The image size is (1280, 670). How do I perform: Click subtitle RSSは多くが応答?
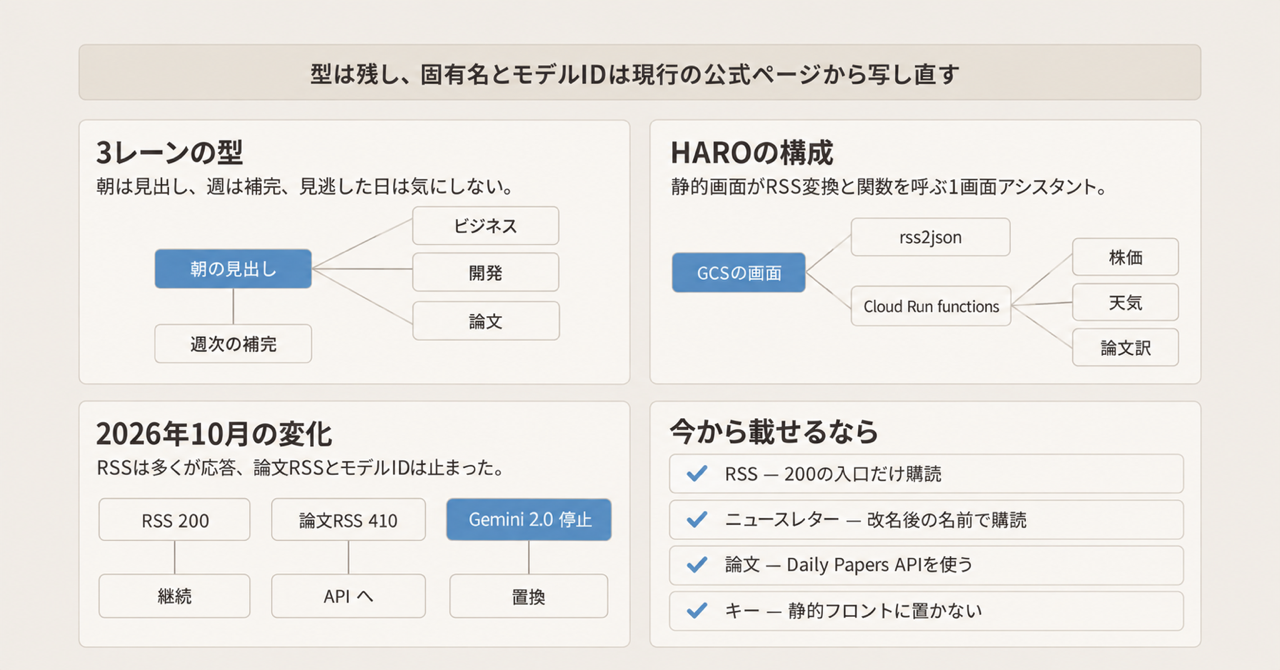pyautogui.click(x=300, y=468)
